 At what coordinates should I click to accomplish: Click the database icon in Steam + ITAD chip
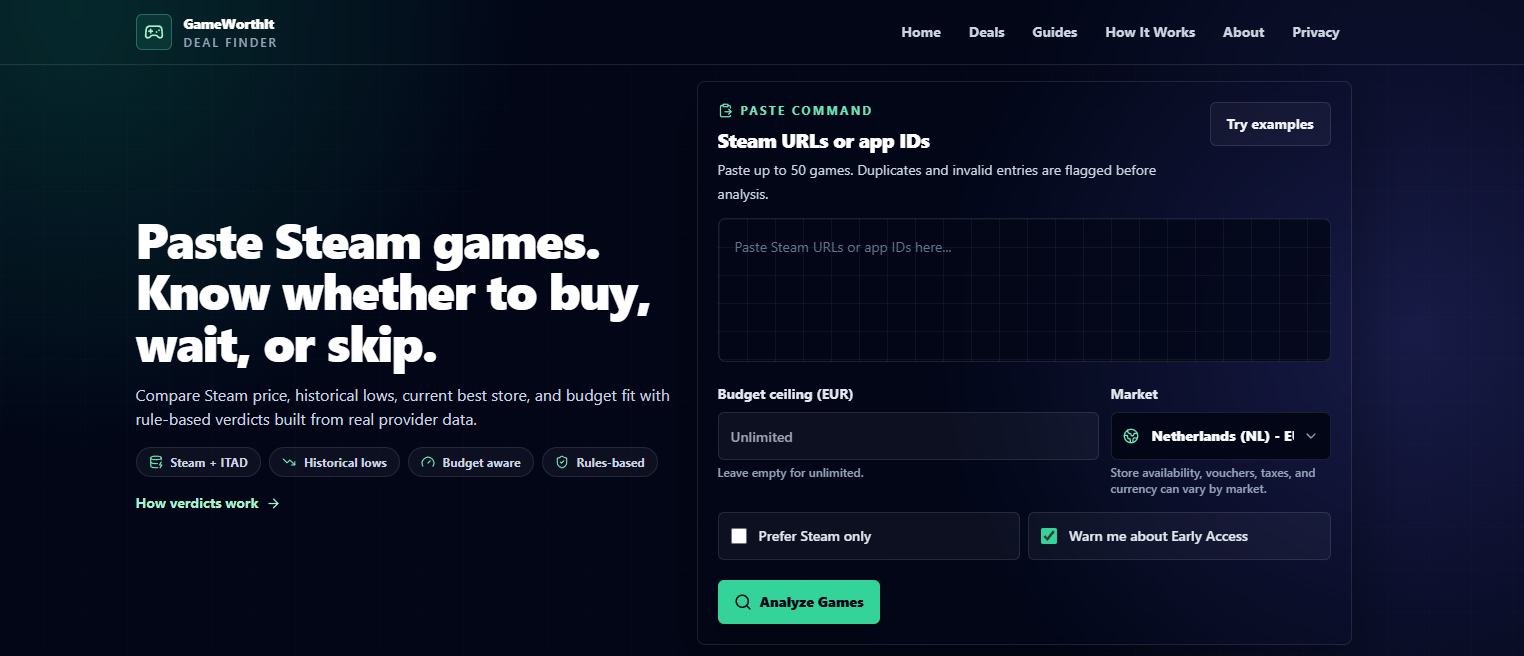tap(156, 462)
